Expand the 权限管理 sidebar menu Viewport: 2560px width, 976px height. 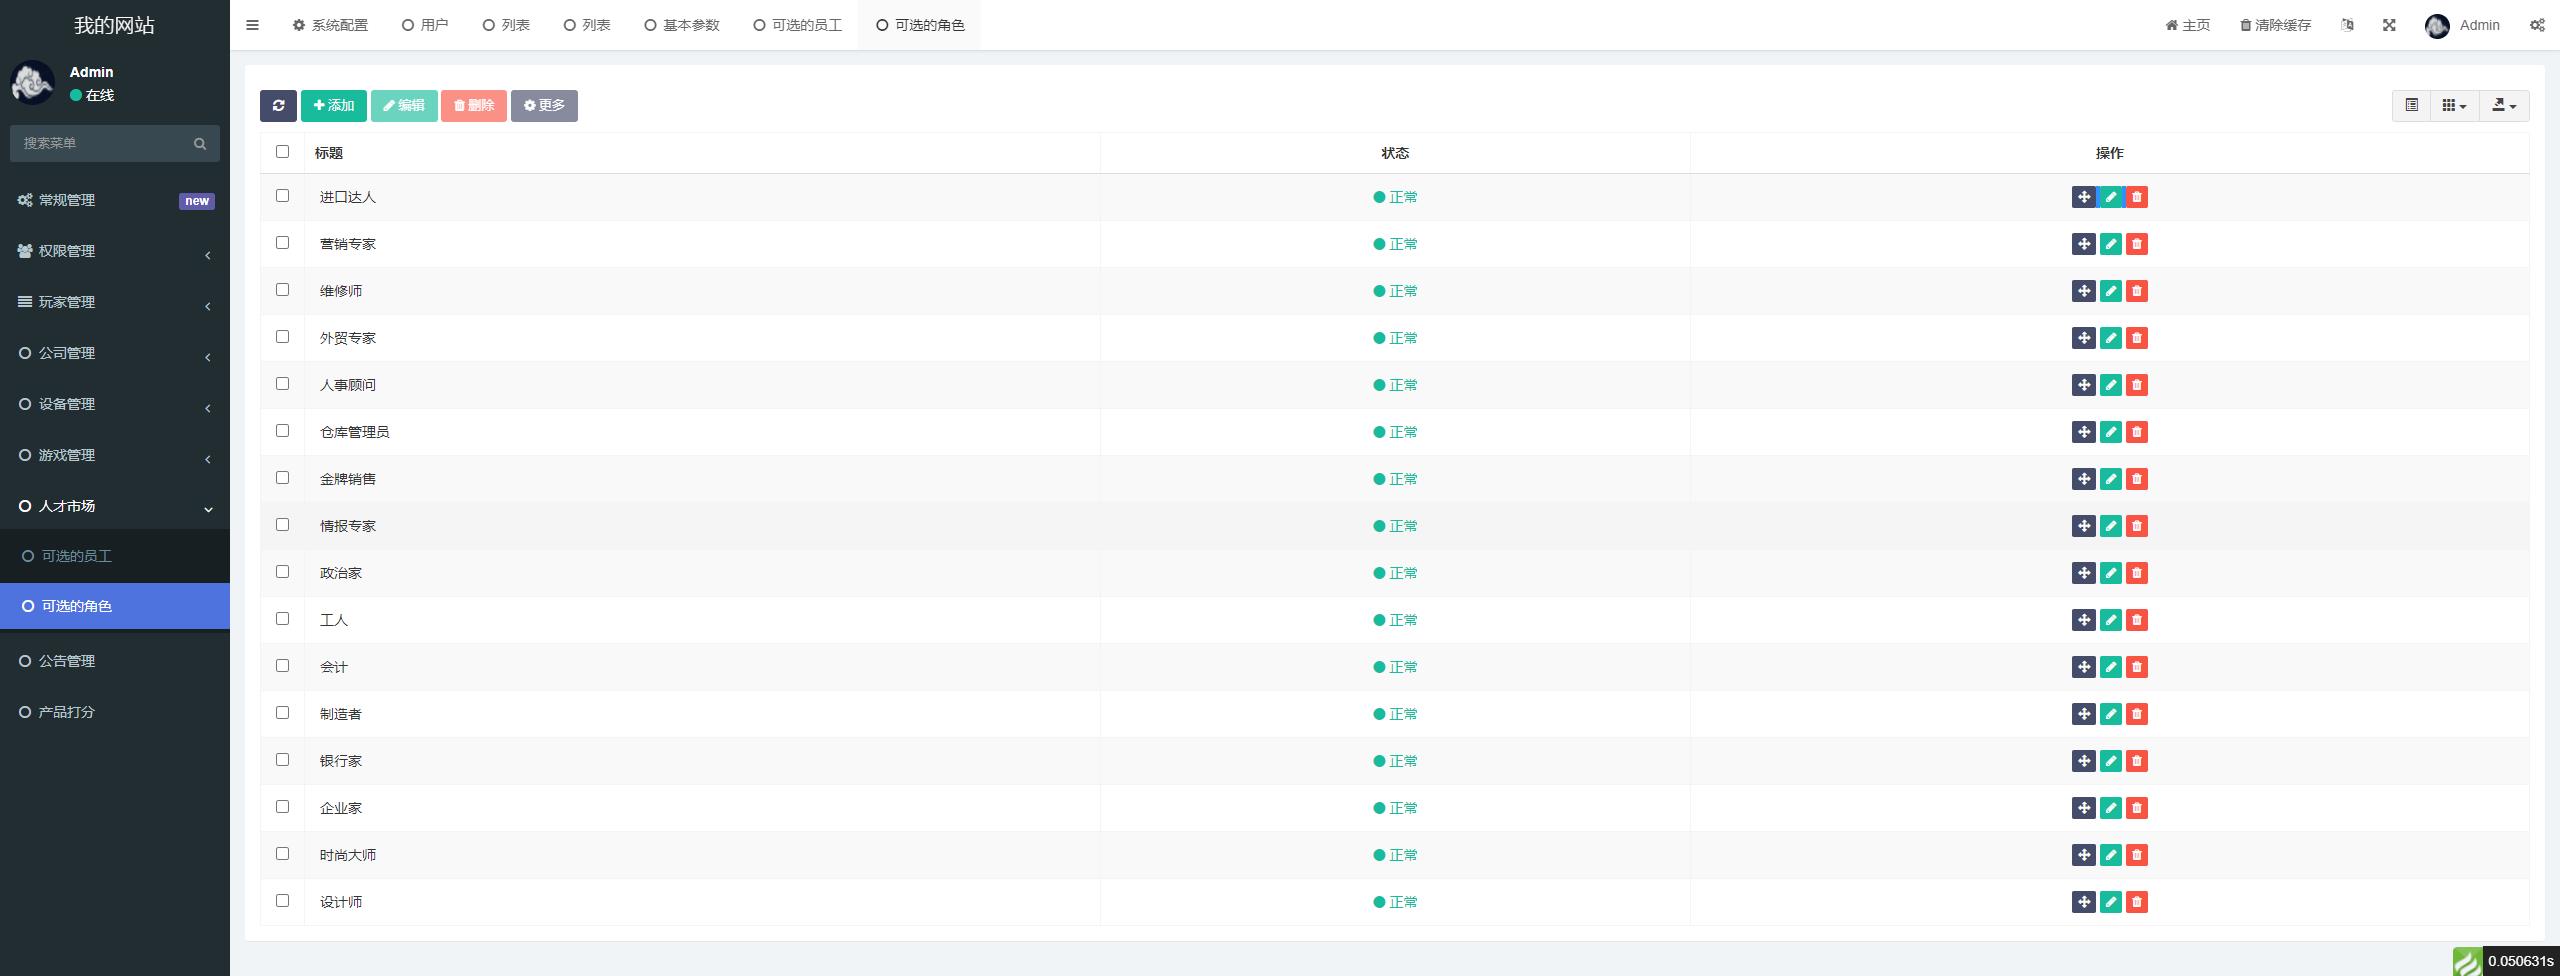coord(115,251)
